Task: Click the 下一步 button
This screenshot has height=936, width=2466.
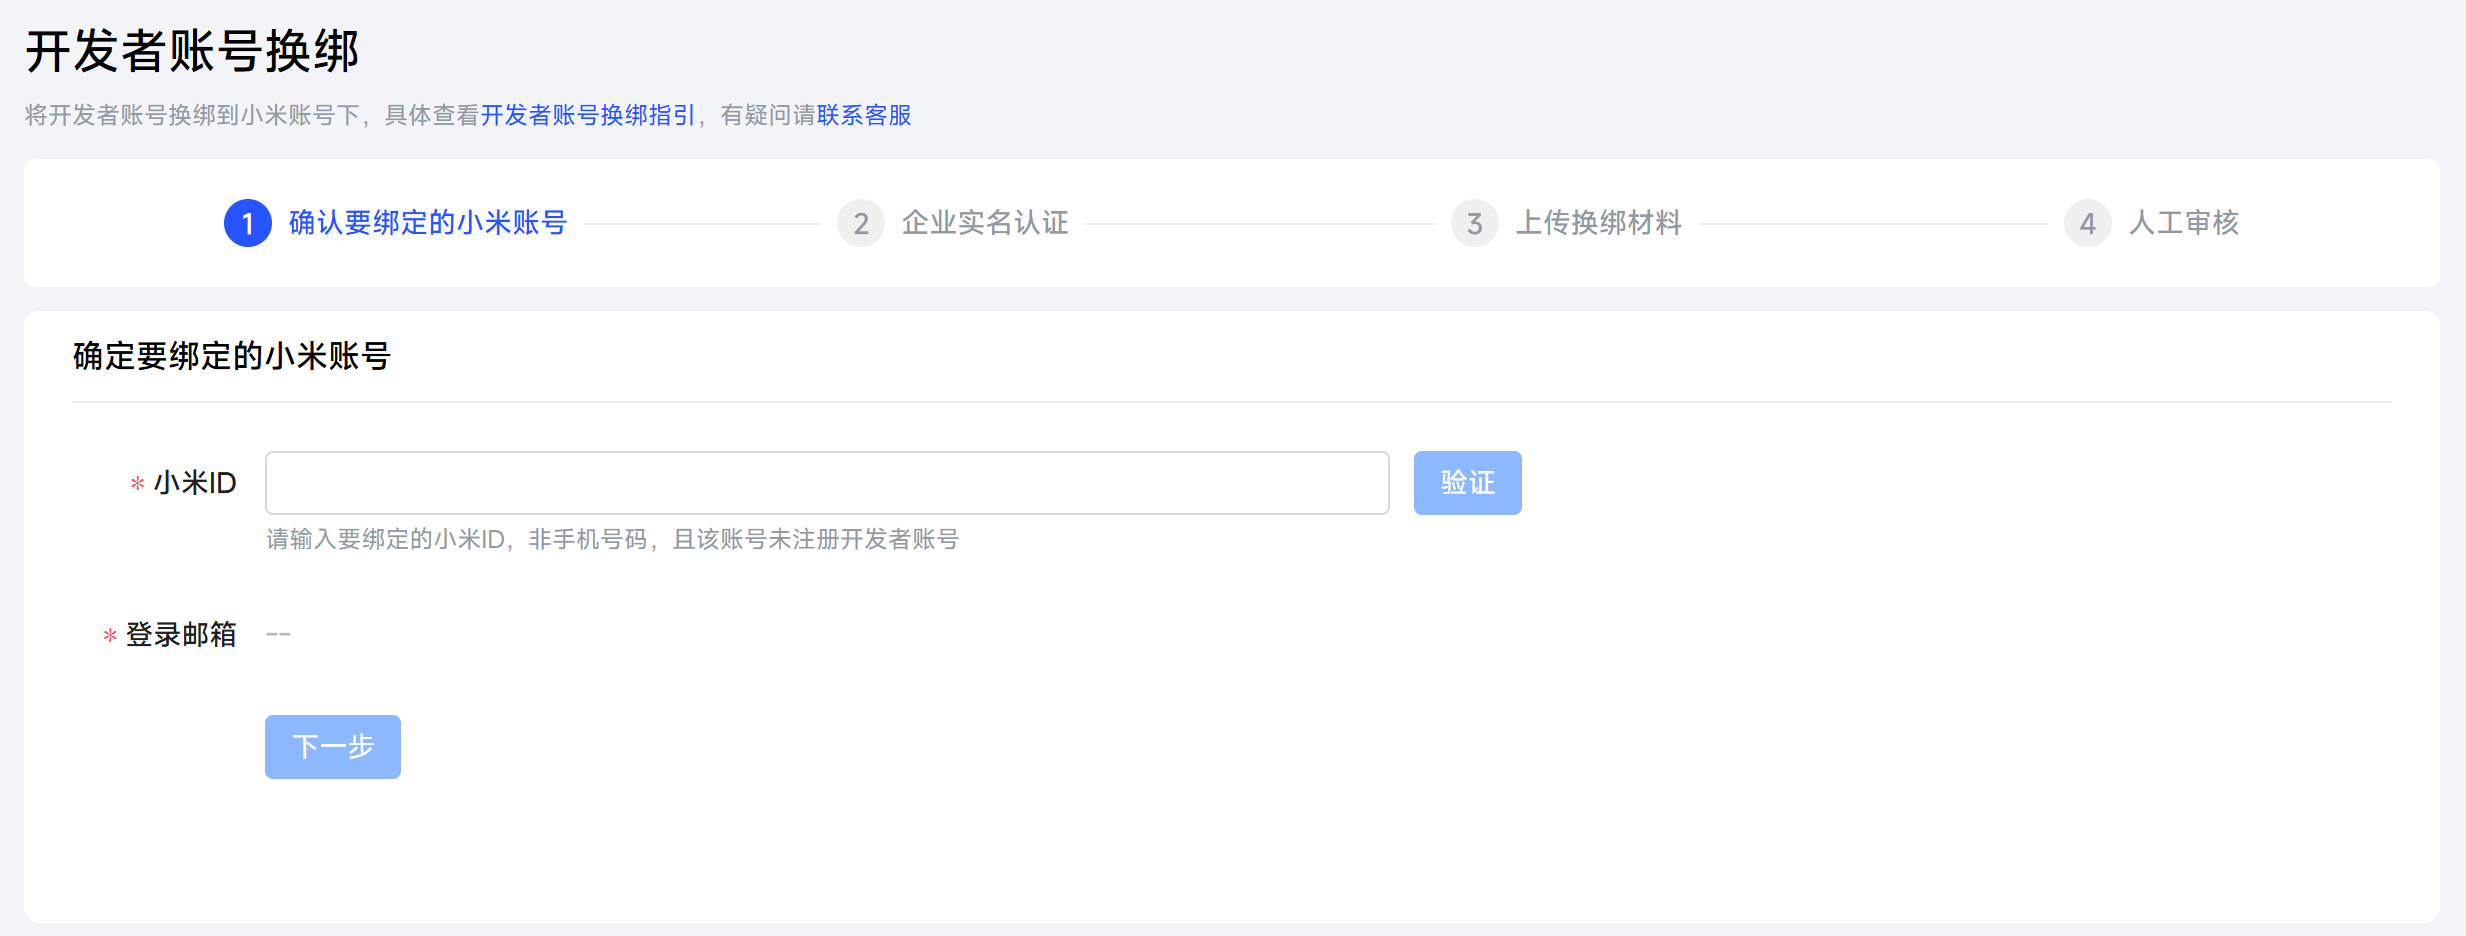Action: point(333,747)
